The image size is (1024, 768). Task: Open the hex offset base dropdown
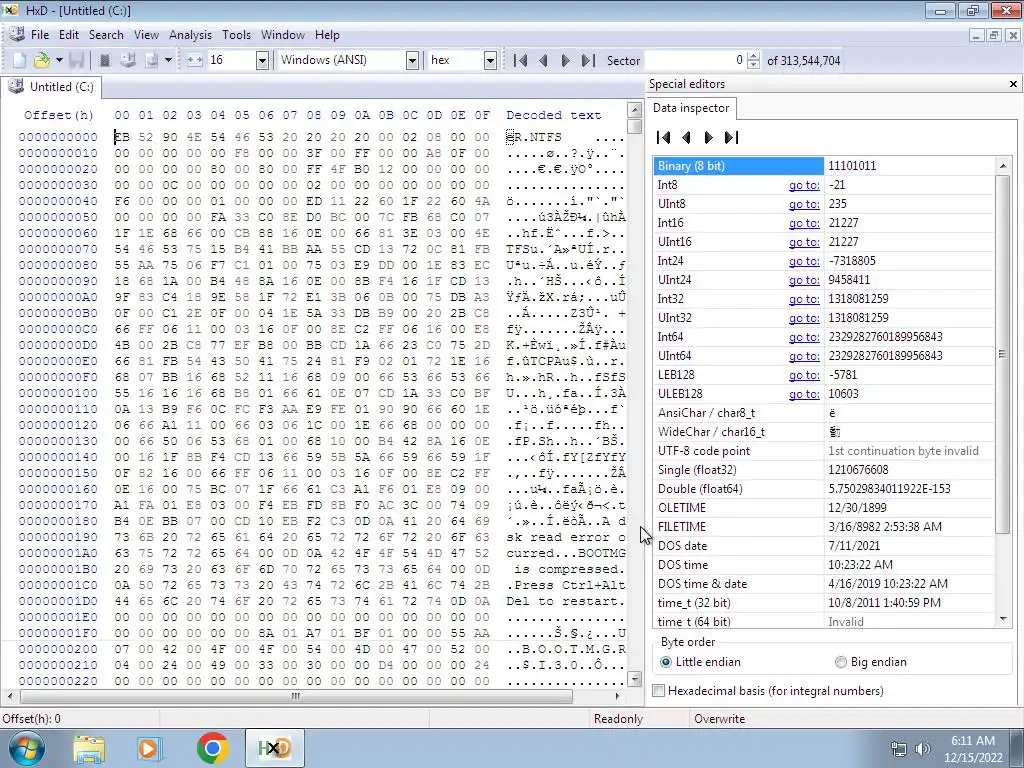(x=490, y=60)
